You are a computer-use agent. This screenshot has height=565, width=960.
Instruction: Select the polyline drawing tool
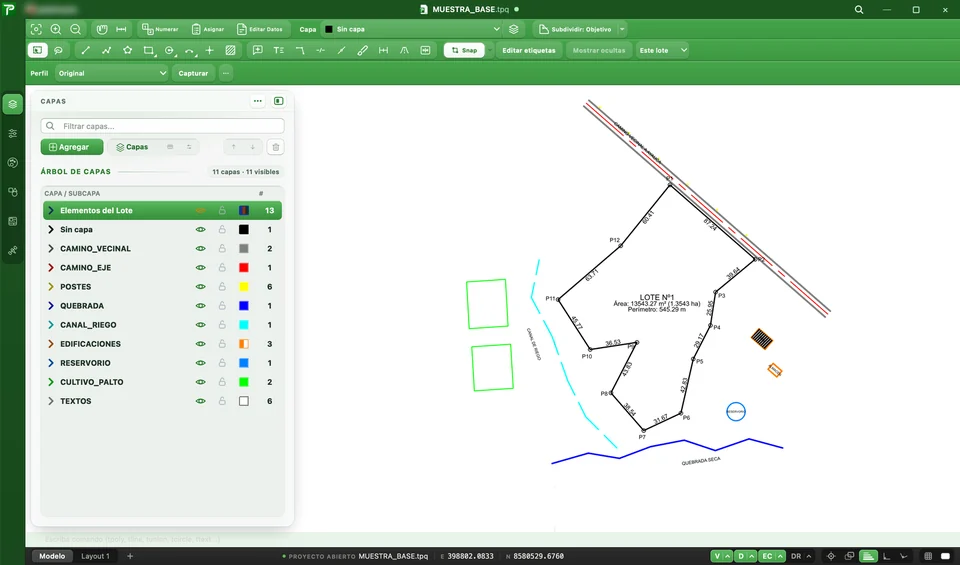click(x=107, y=50)
